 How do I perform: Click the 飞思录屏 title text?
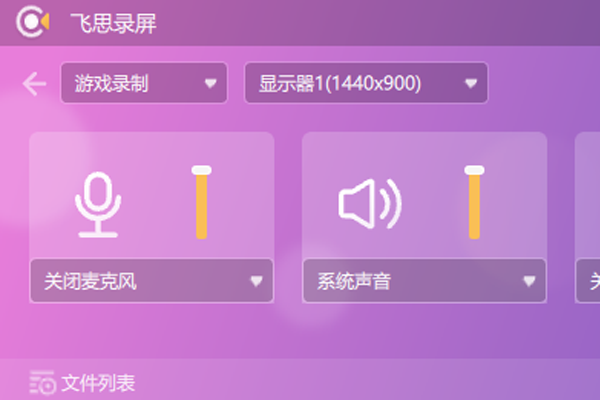click(113, 23)
